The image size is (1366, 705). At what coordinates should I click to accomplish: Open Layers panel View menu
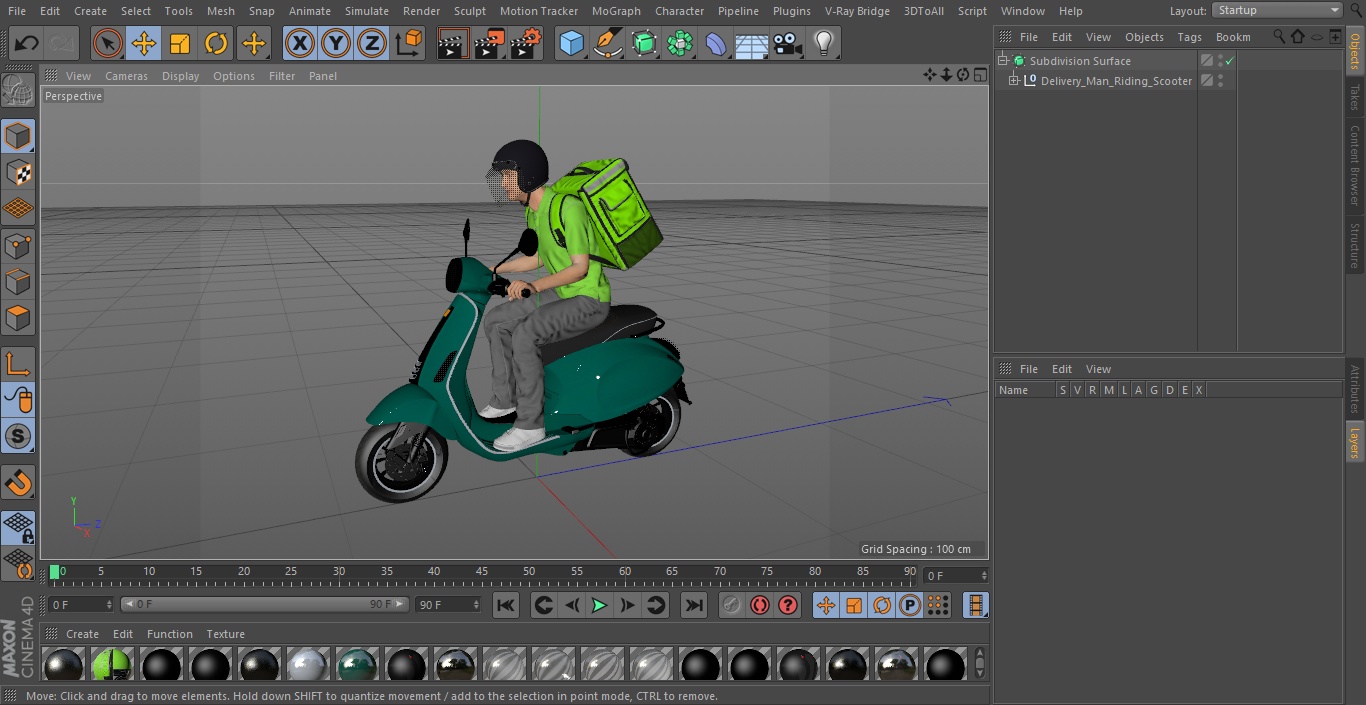(1098, 369)
